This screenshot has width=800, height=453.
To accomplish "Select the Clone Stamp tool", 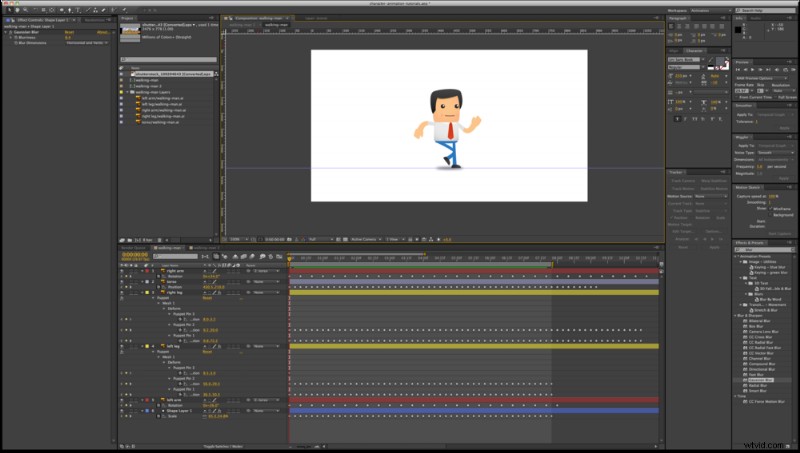I will pos(96,10).
